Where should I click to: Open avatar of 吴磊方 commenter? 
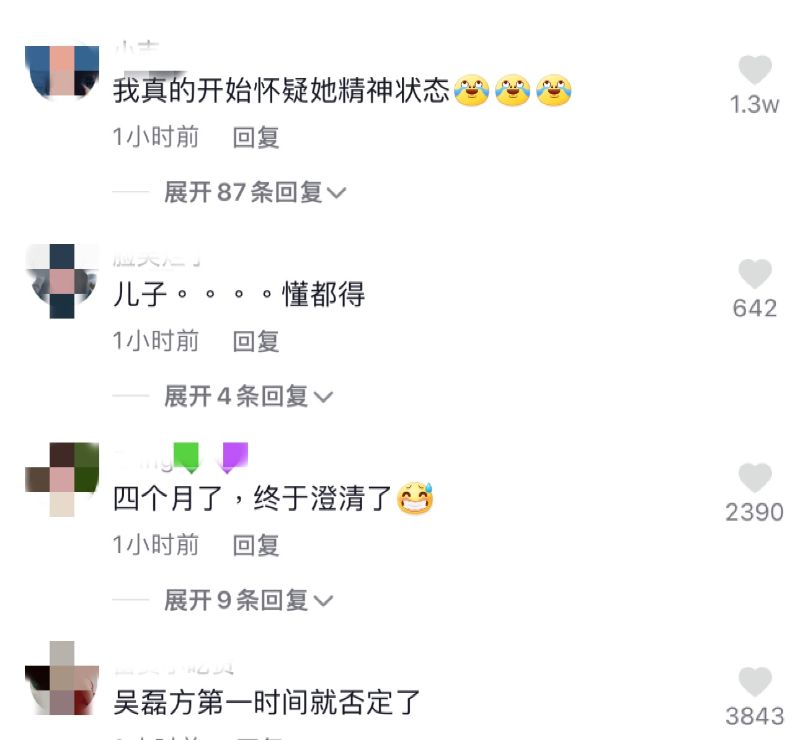pos(62,678)
